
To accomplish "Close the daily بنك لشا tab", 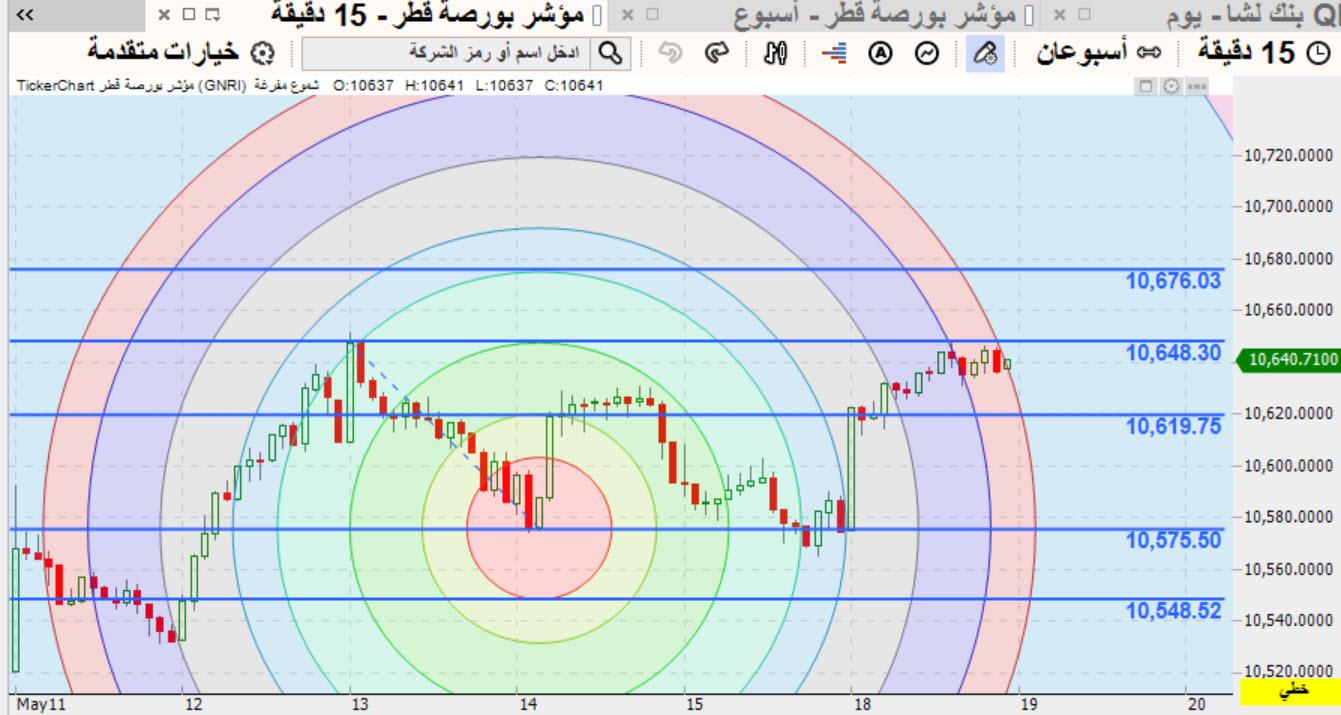I will [1059, 15].
